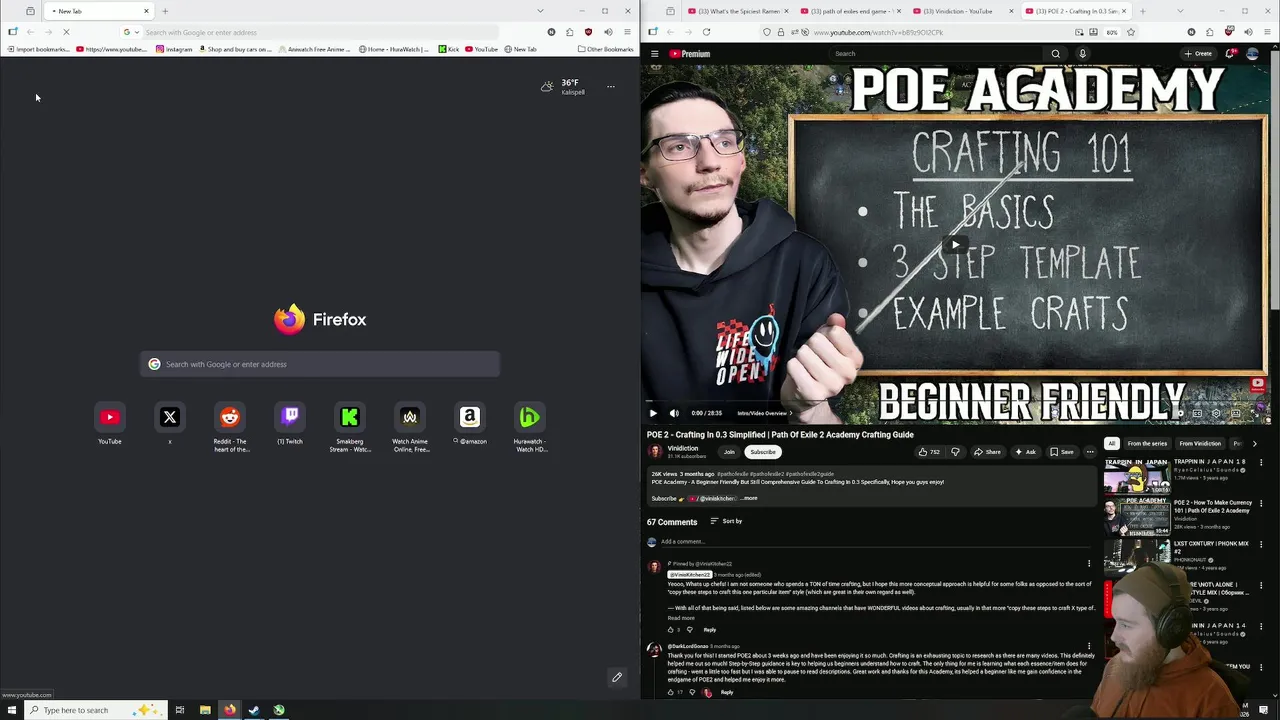Like the video (752 likes)
This screenshot has height=720, width=1280.
pyautogui.click(x=930, y=452)
